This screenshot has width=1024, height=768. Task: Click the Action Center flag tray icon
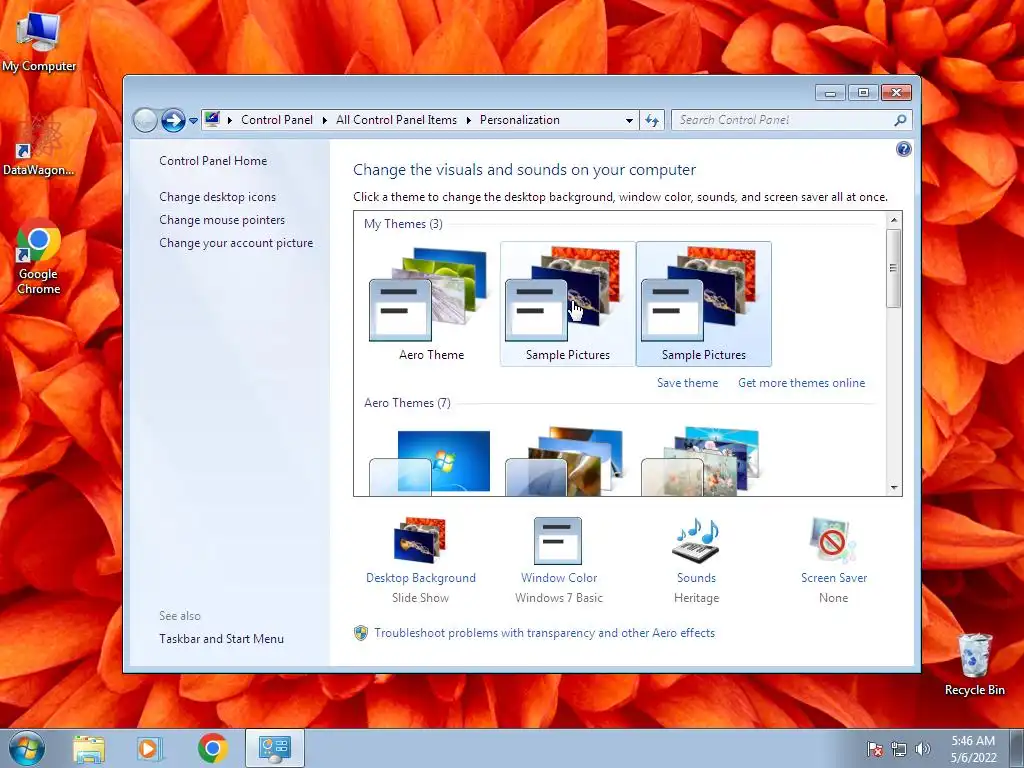coord(874,749)
